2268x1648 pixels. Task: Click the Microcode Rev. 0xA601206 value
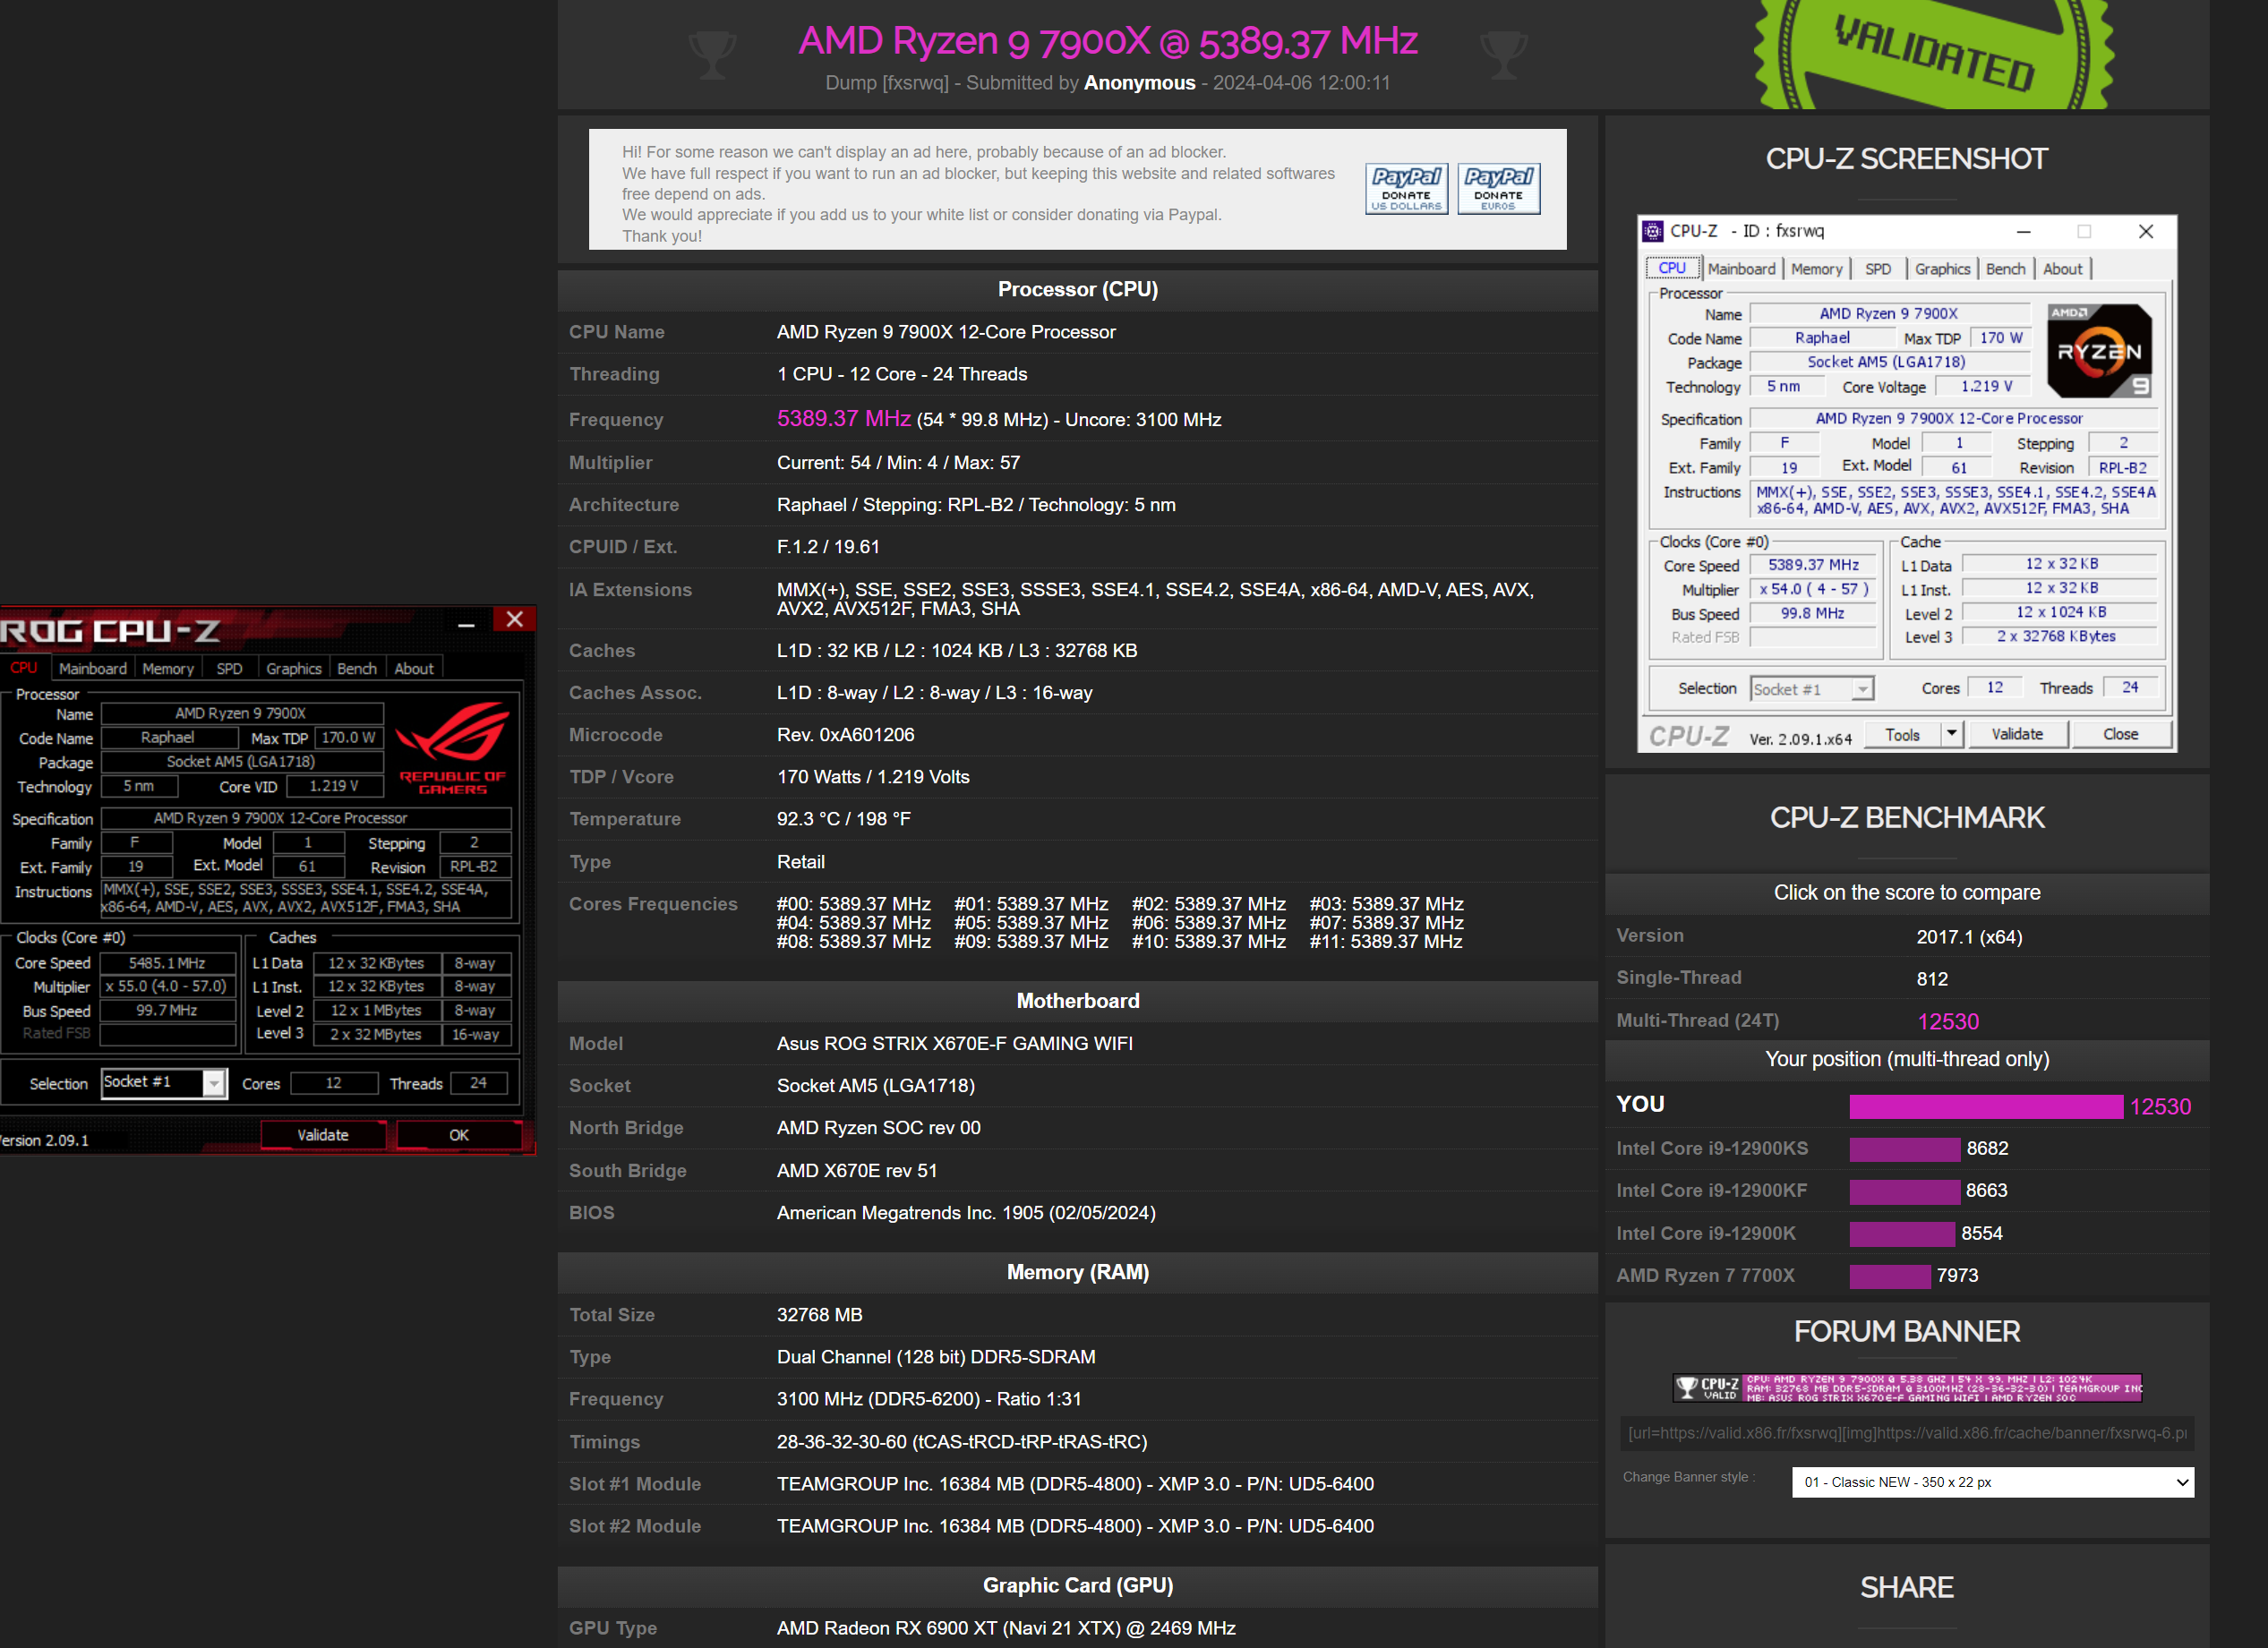(x=845, y=735)
